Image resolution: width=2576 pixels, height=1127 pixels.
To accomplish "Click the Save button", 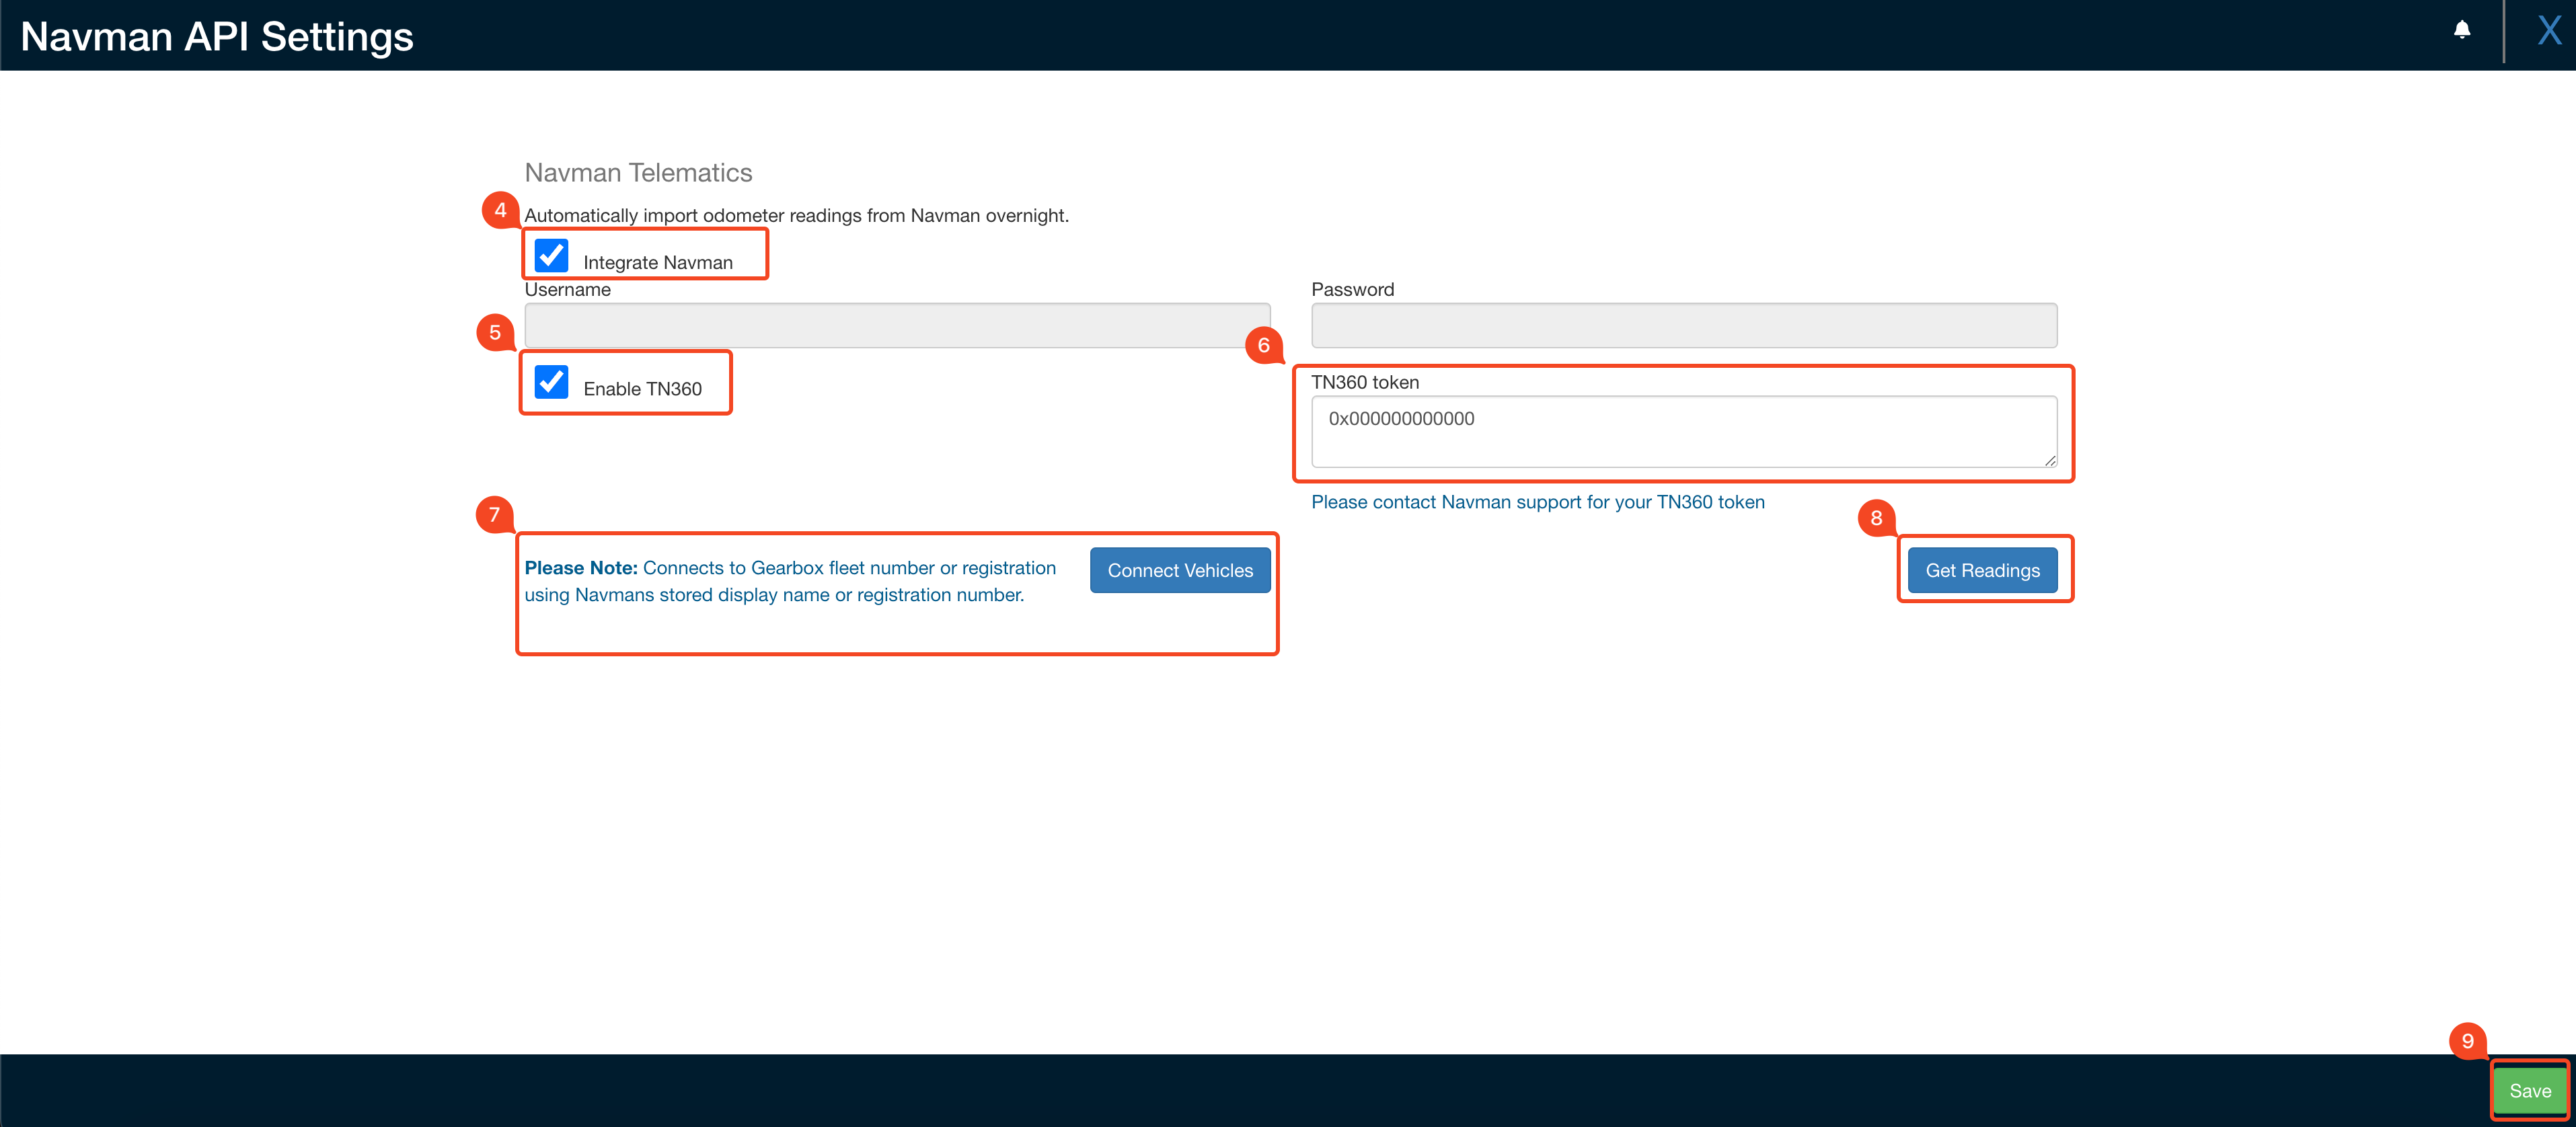I will (2530, 1090).
